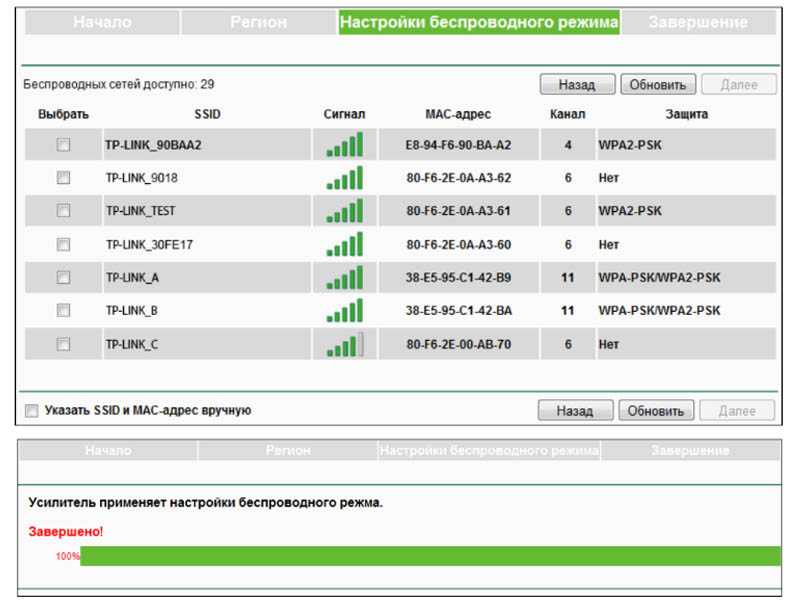Enable manual SSID and MAC entry checkbox

32,411
